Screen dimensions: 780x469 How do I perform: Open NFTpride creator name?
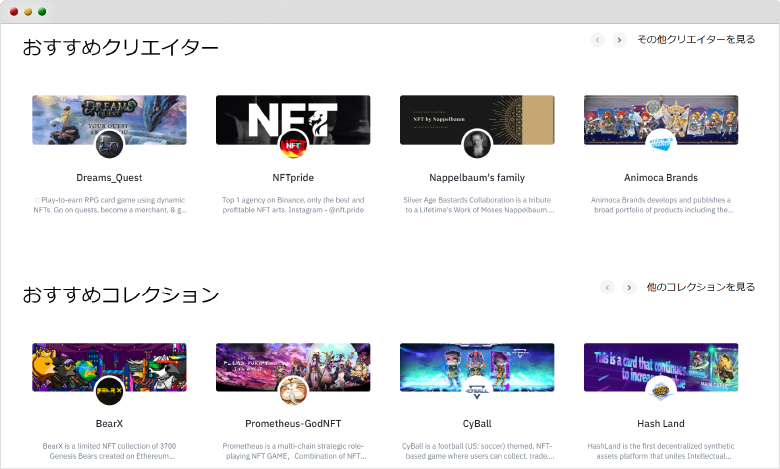pyautogui.click(x=293, y=178)
